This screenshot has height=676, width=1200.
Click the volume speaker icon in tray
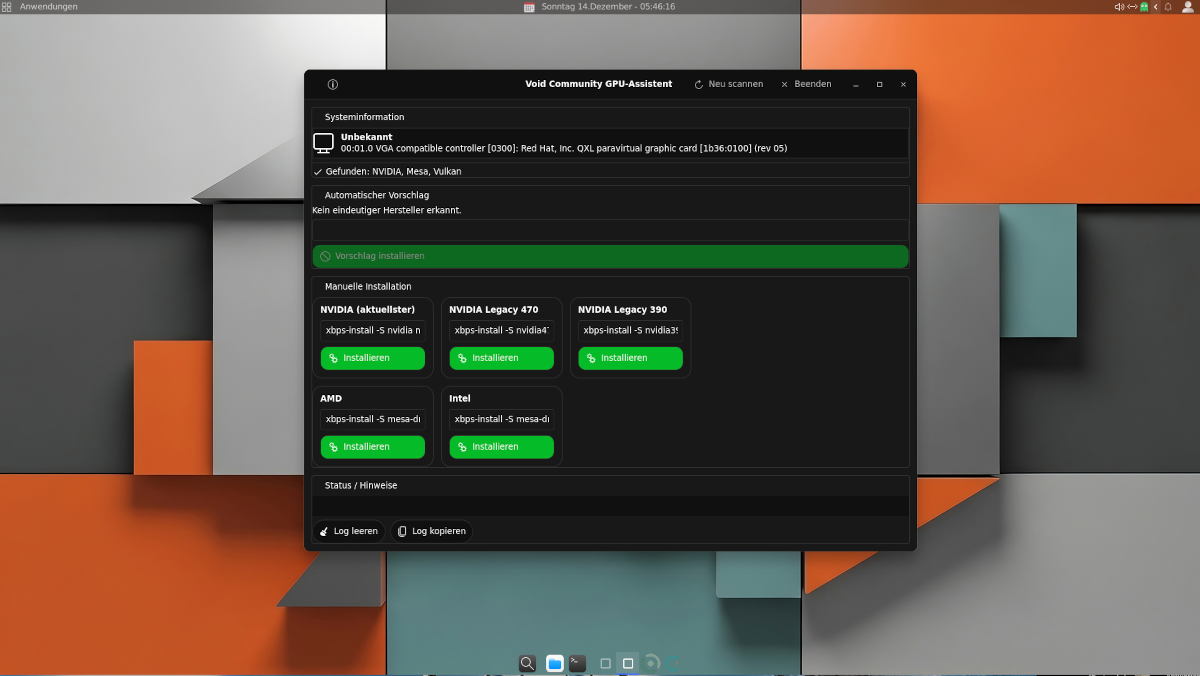[x=1119, y=7]
